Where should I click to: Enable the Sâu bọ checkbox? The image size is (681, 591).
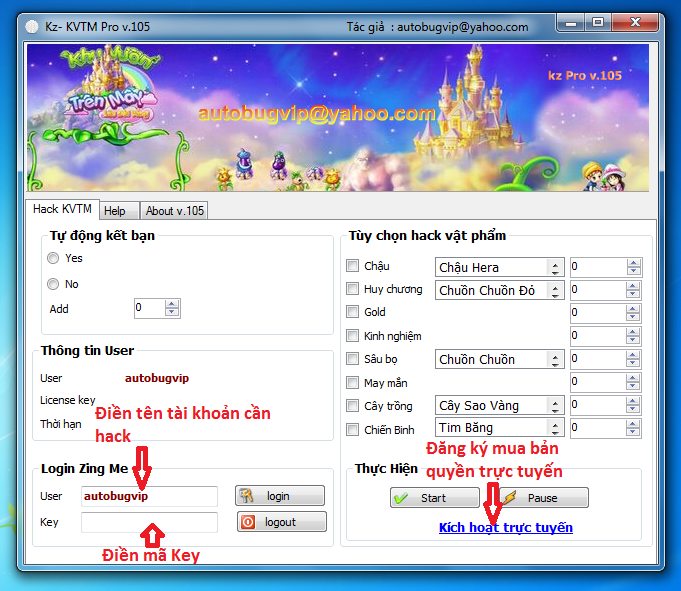[352, 358]
